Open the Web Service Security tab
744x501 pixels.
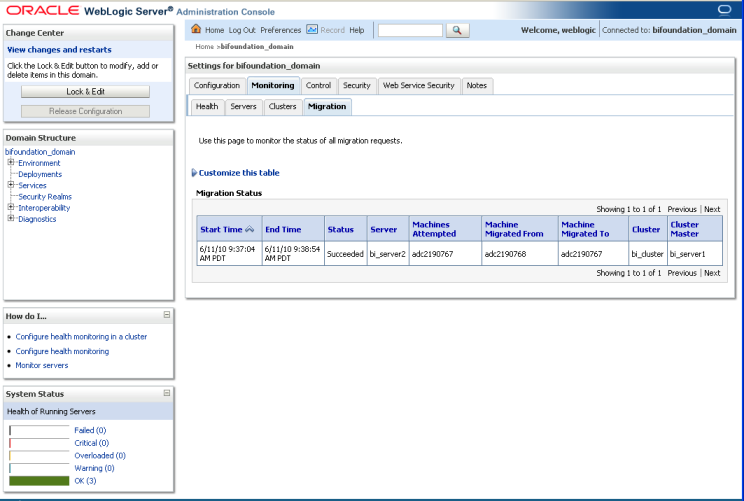pyautogui.click(x=418, y=85)
